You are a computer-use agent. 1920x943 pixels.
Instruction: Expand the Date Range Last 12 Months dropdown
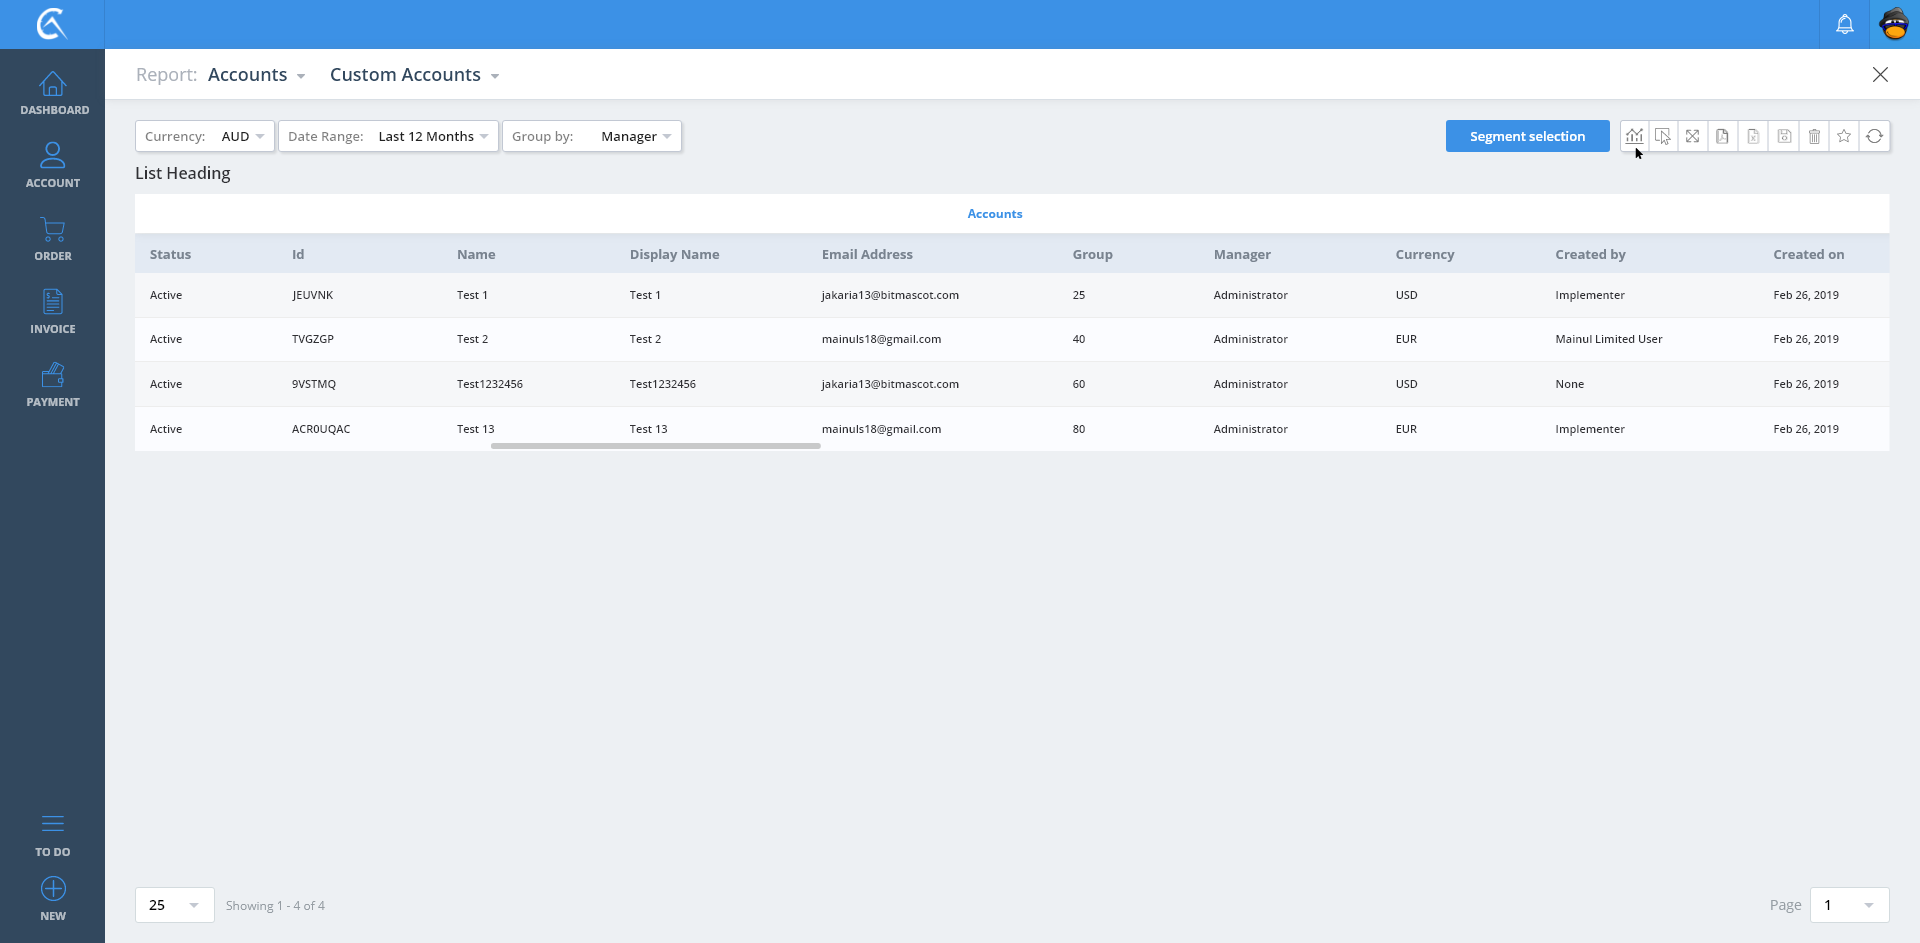(388, 136)
